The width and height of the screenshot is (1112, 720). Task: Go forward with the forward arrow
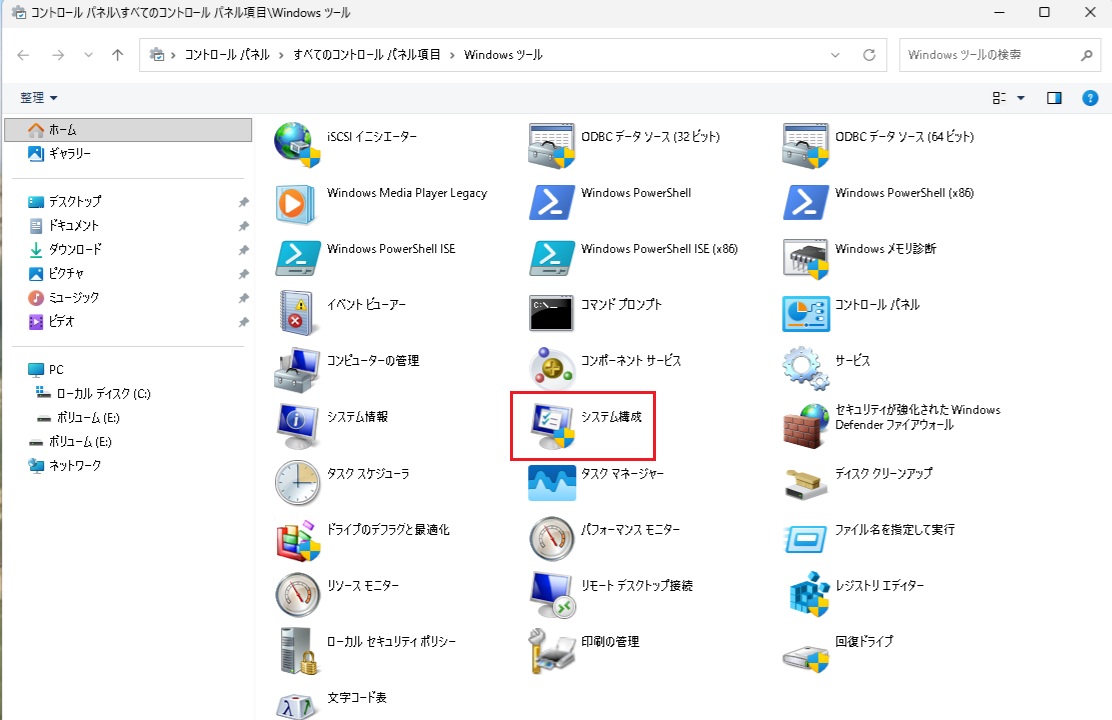pos(58,55)
